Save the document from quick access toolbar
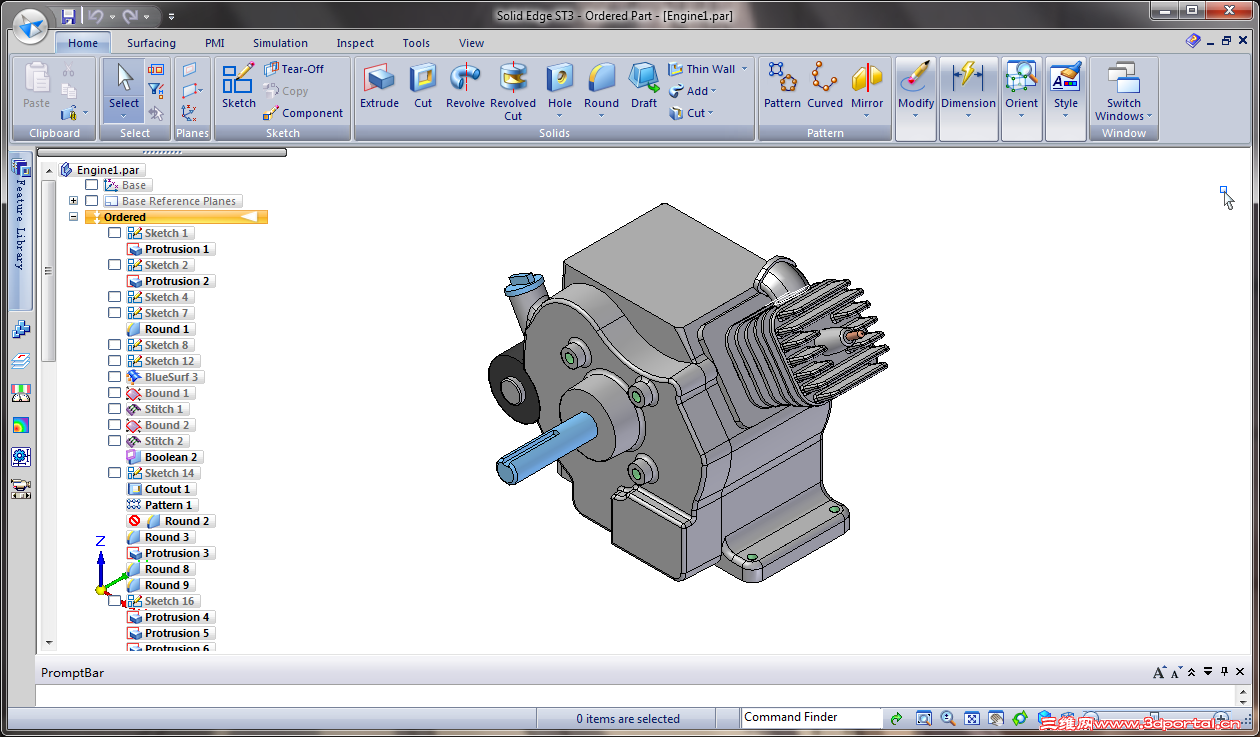The width and height of the screenshot is (1260, 737). pos(68,16)
